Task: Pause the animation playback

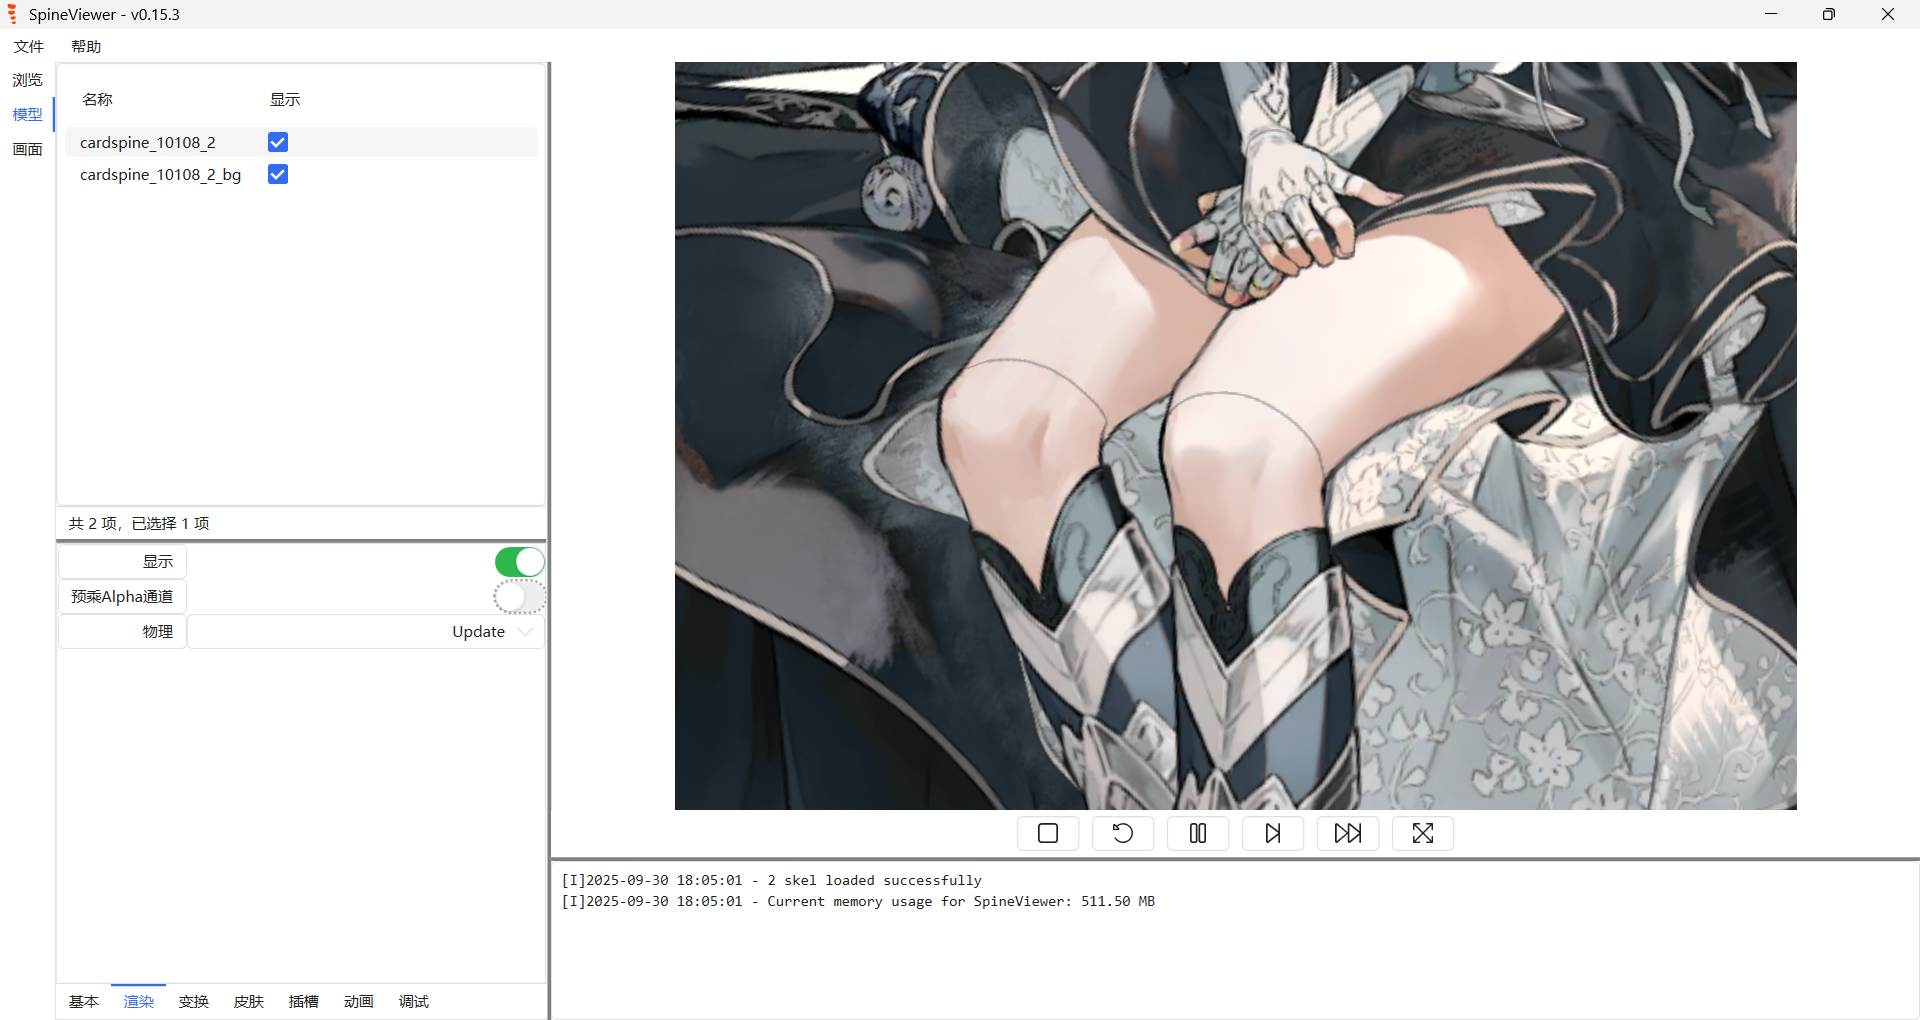Action: tap(1198, 833)
